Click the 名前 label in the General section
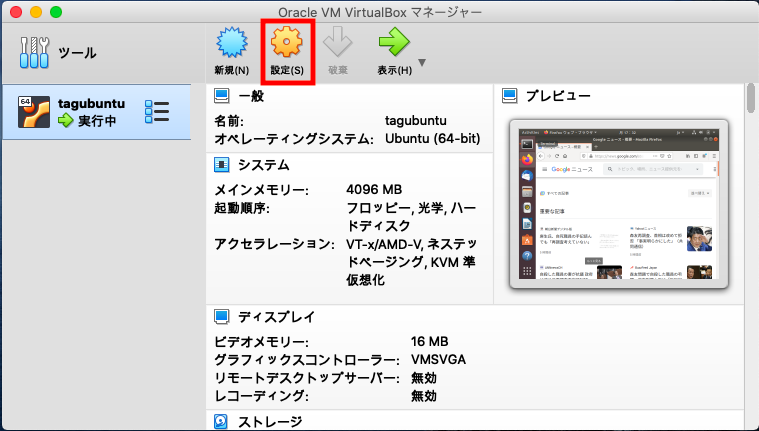Screen dimensions: 759x431 click(x=229, y=121)
